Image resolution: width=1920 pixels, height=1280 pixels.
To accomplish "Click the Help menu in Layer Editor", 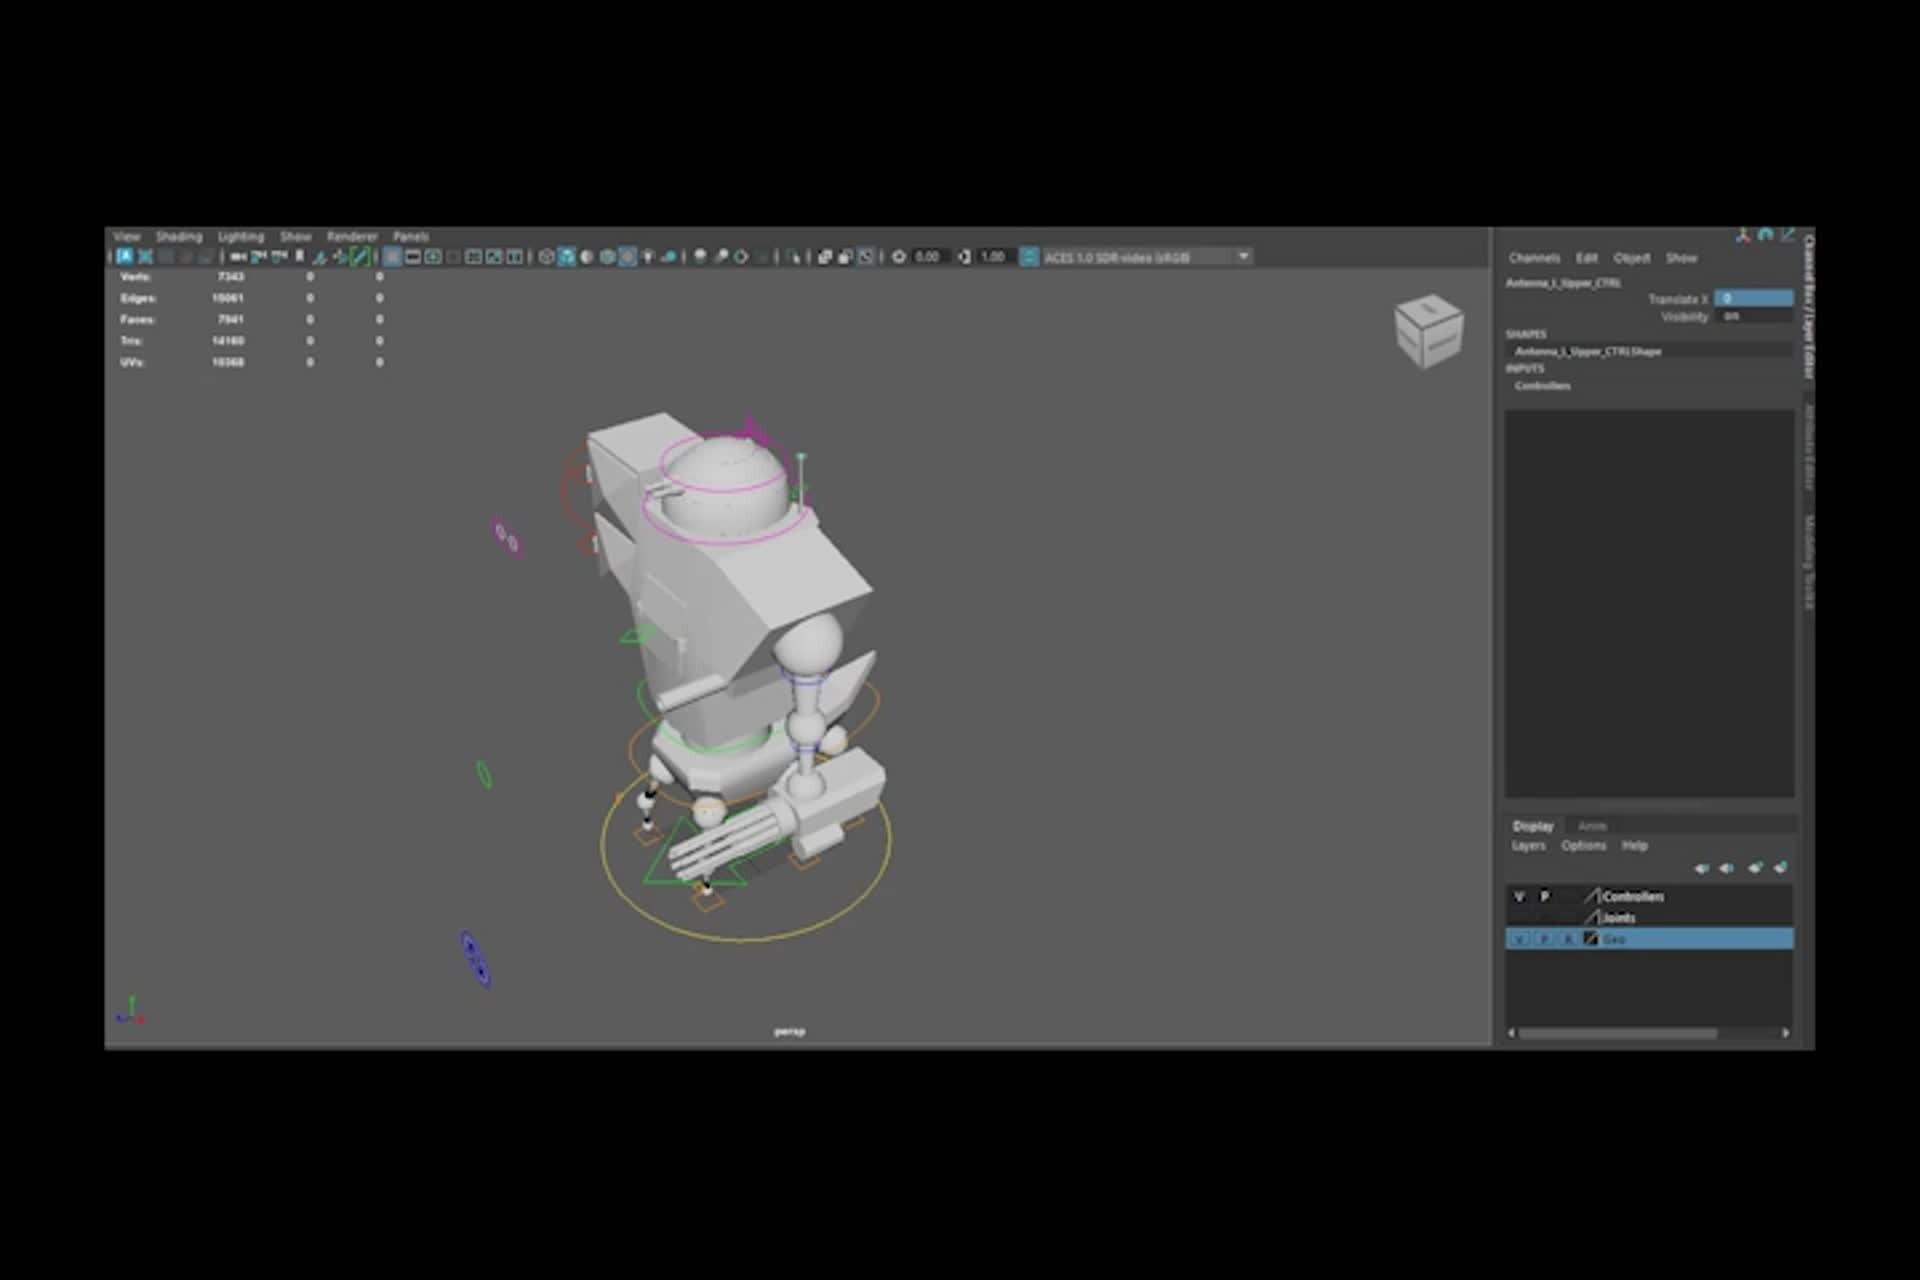I will tap(1636, 845).
